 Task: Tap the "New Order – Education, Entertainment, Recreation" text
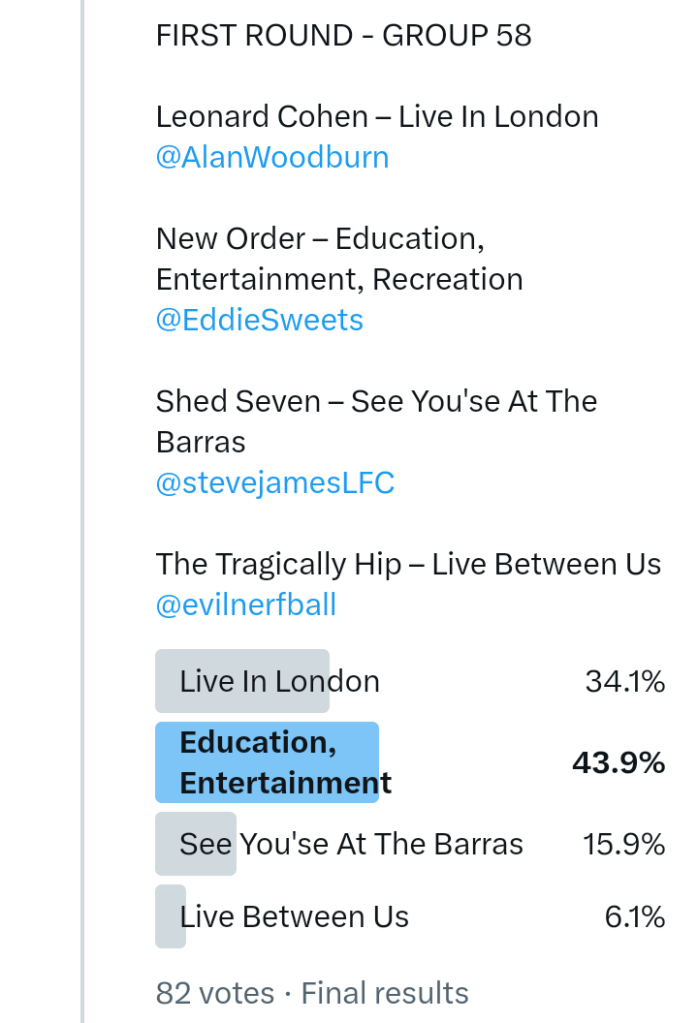(339, 259)
